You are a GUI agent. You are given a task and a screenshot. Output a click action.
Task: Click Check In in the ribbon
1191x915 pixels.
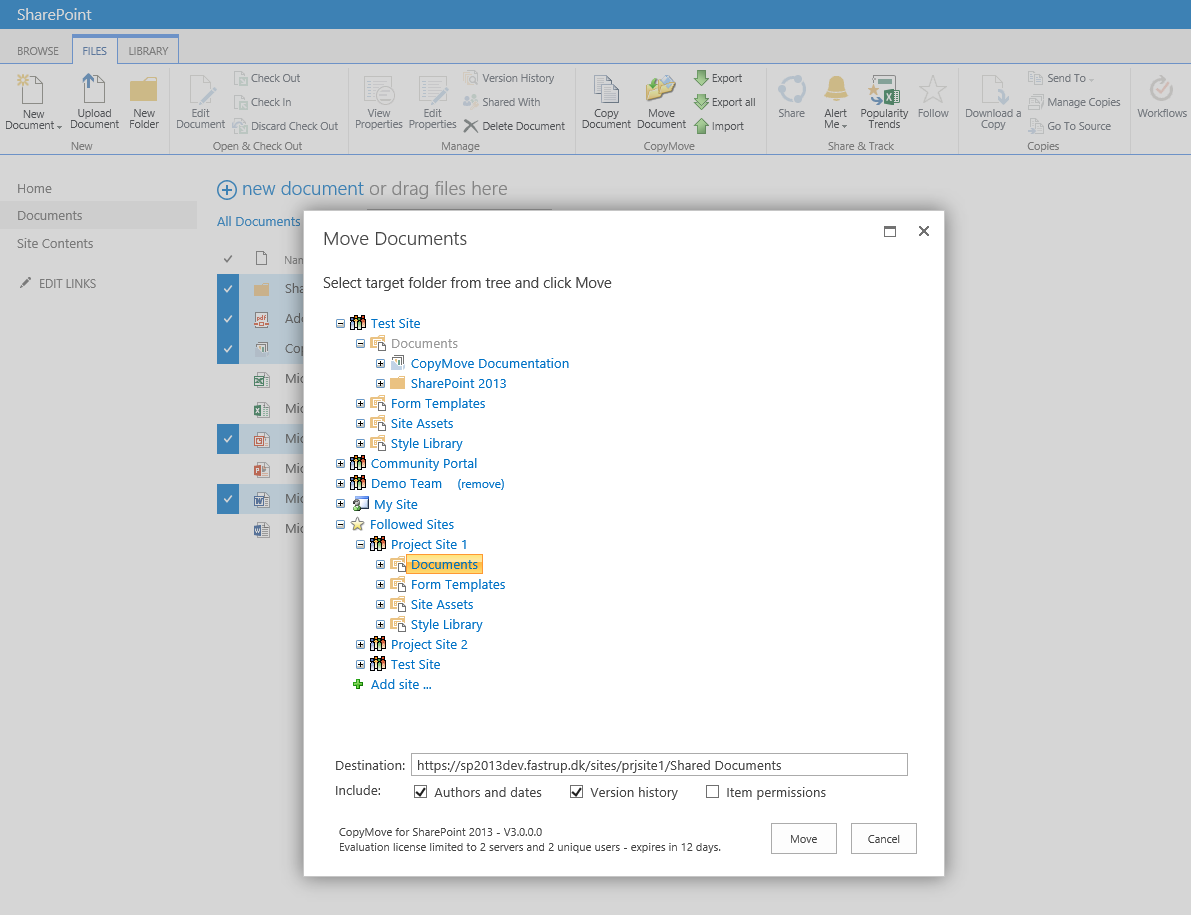262,103
